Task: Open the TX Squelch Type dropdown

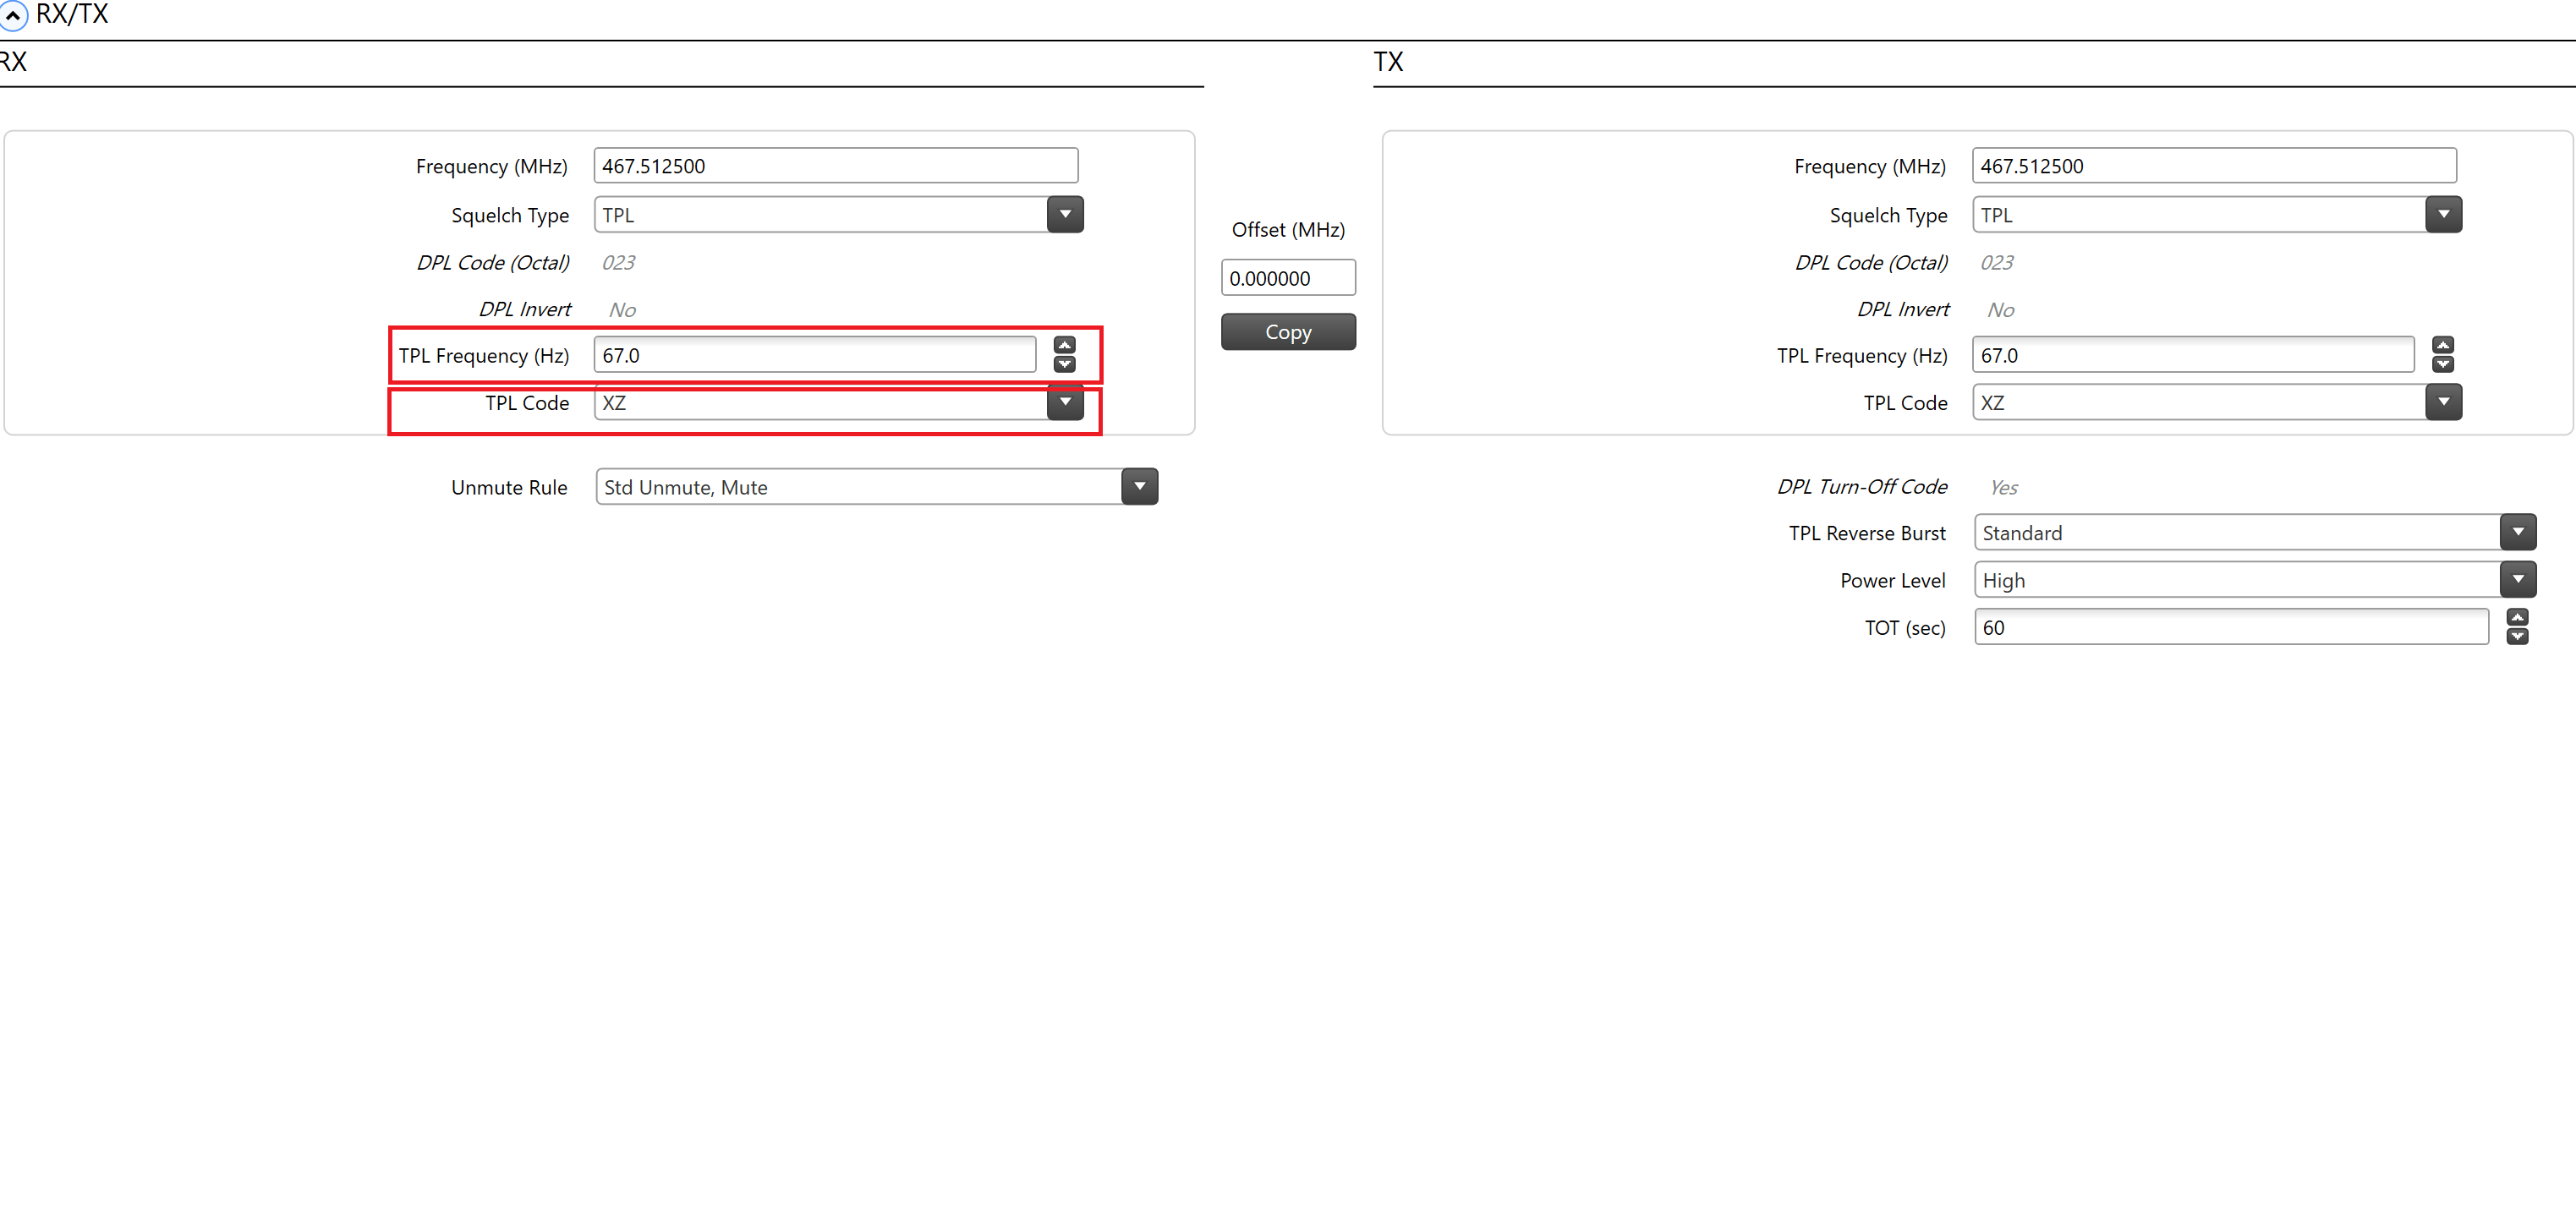Action: (x=2443, y=214)
